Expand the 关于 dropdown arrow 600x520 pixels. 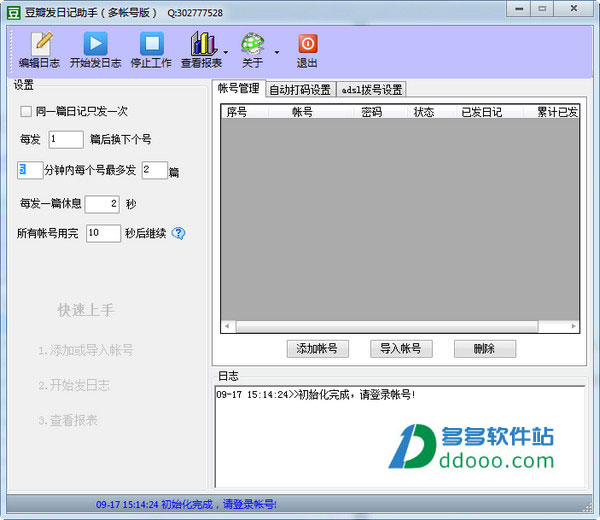coord(277,52)
